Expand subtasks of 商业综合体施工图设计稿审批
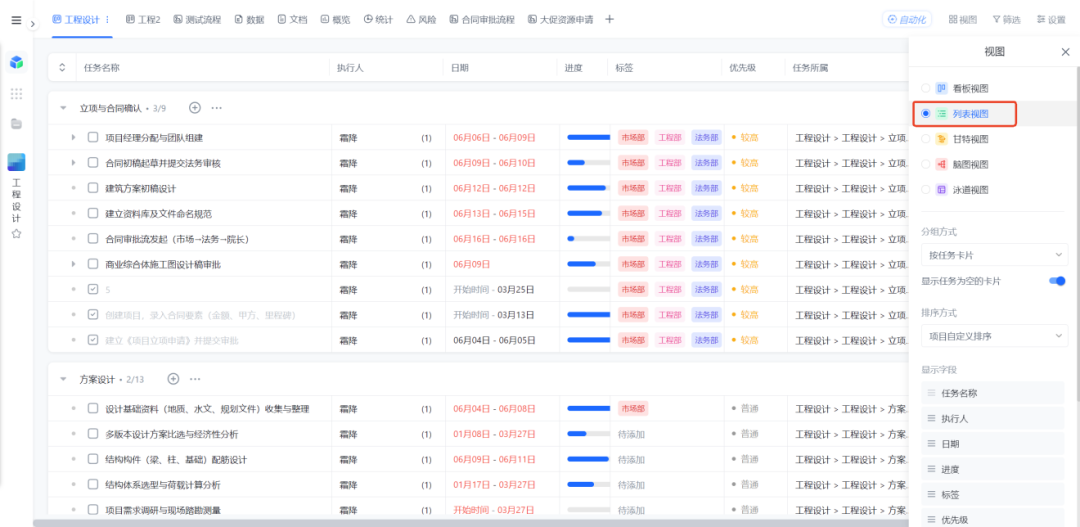 pos(73,264)
